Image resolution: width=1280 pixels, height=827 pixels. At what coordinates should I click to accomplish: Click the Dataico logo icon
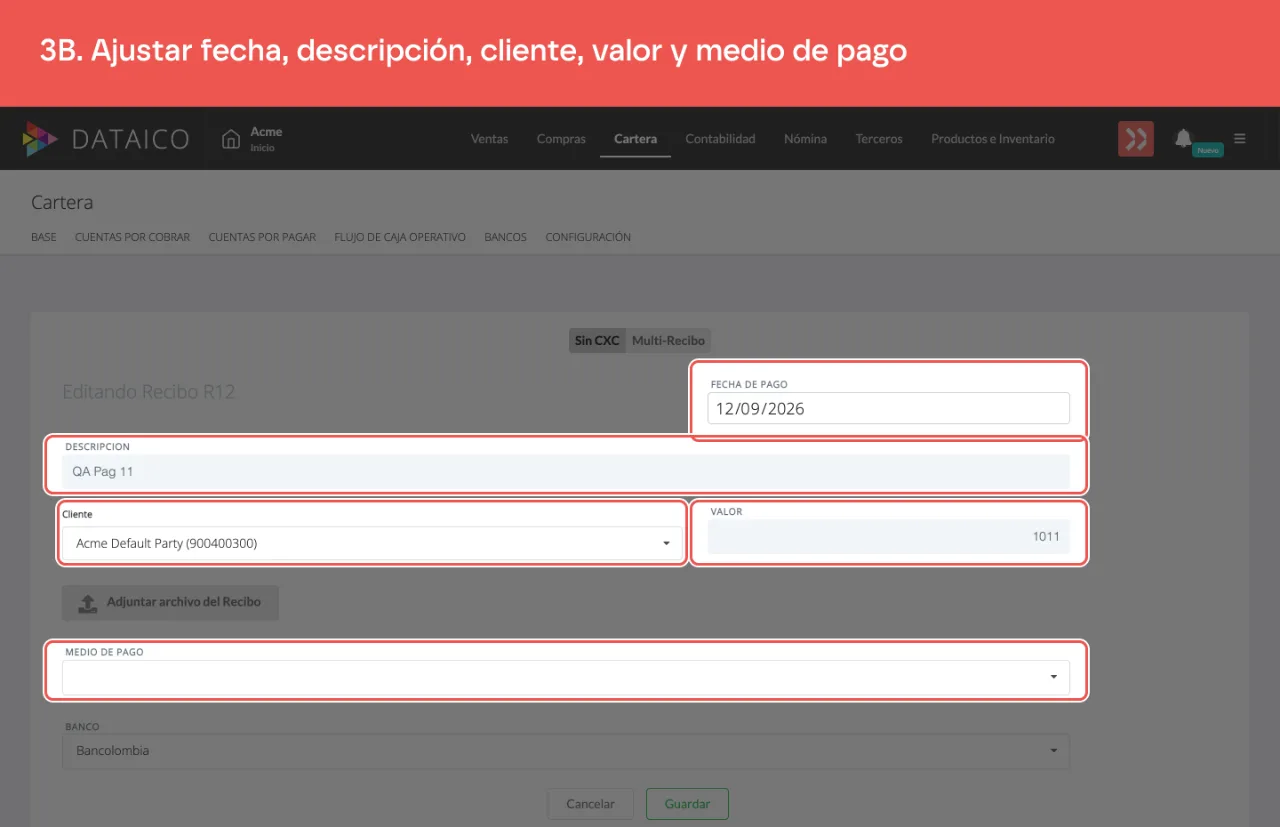point(40,139)
